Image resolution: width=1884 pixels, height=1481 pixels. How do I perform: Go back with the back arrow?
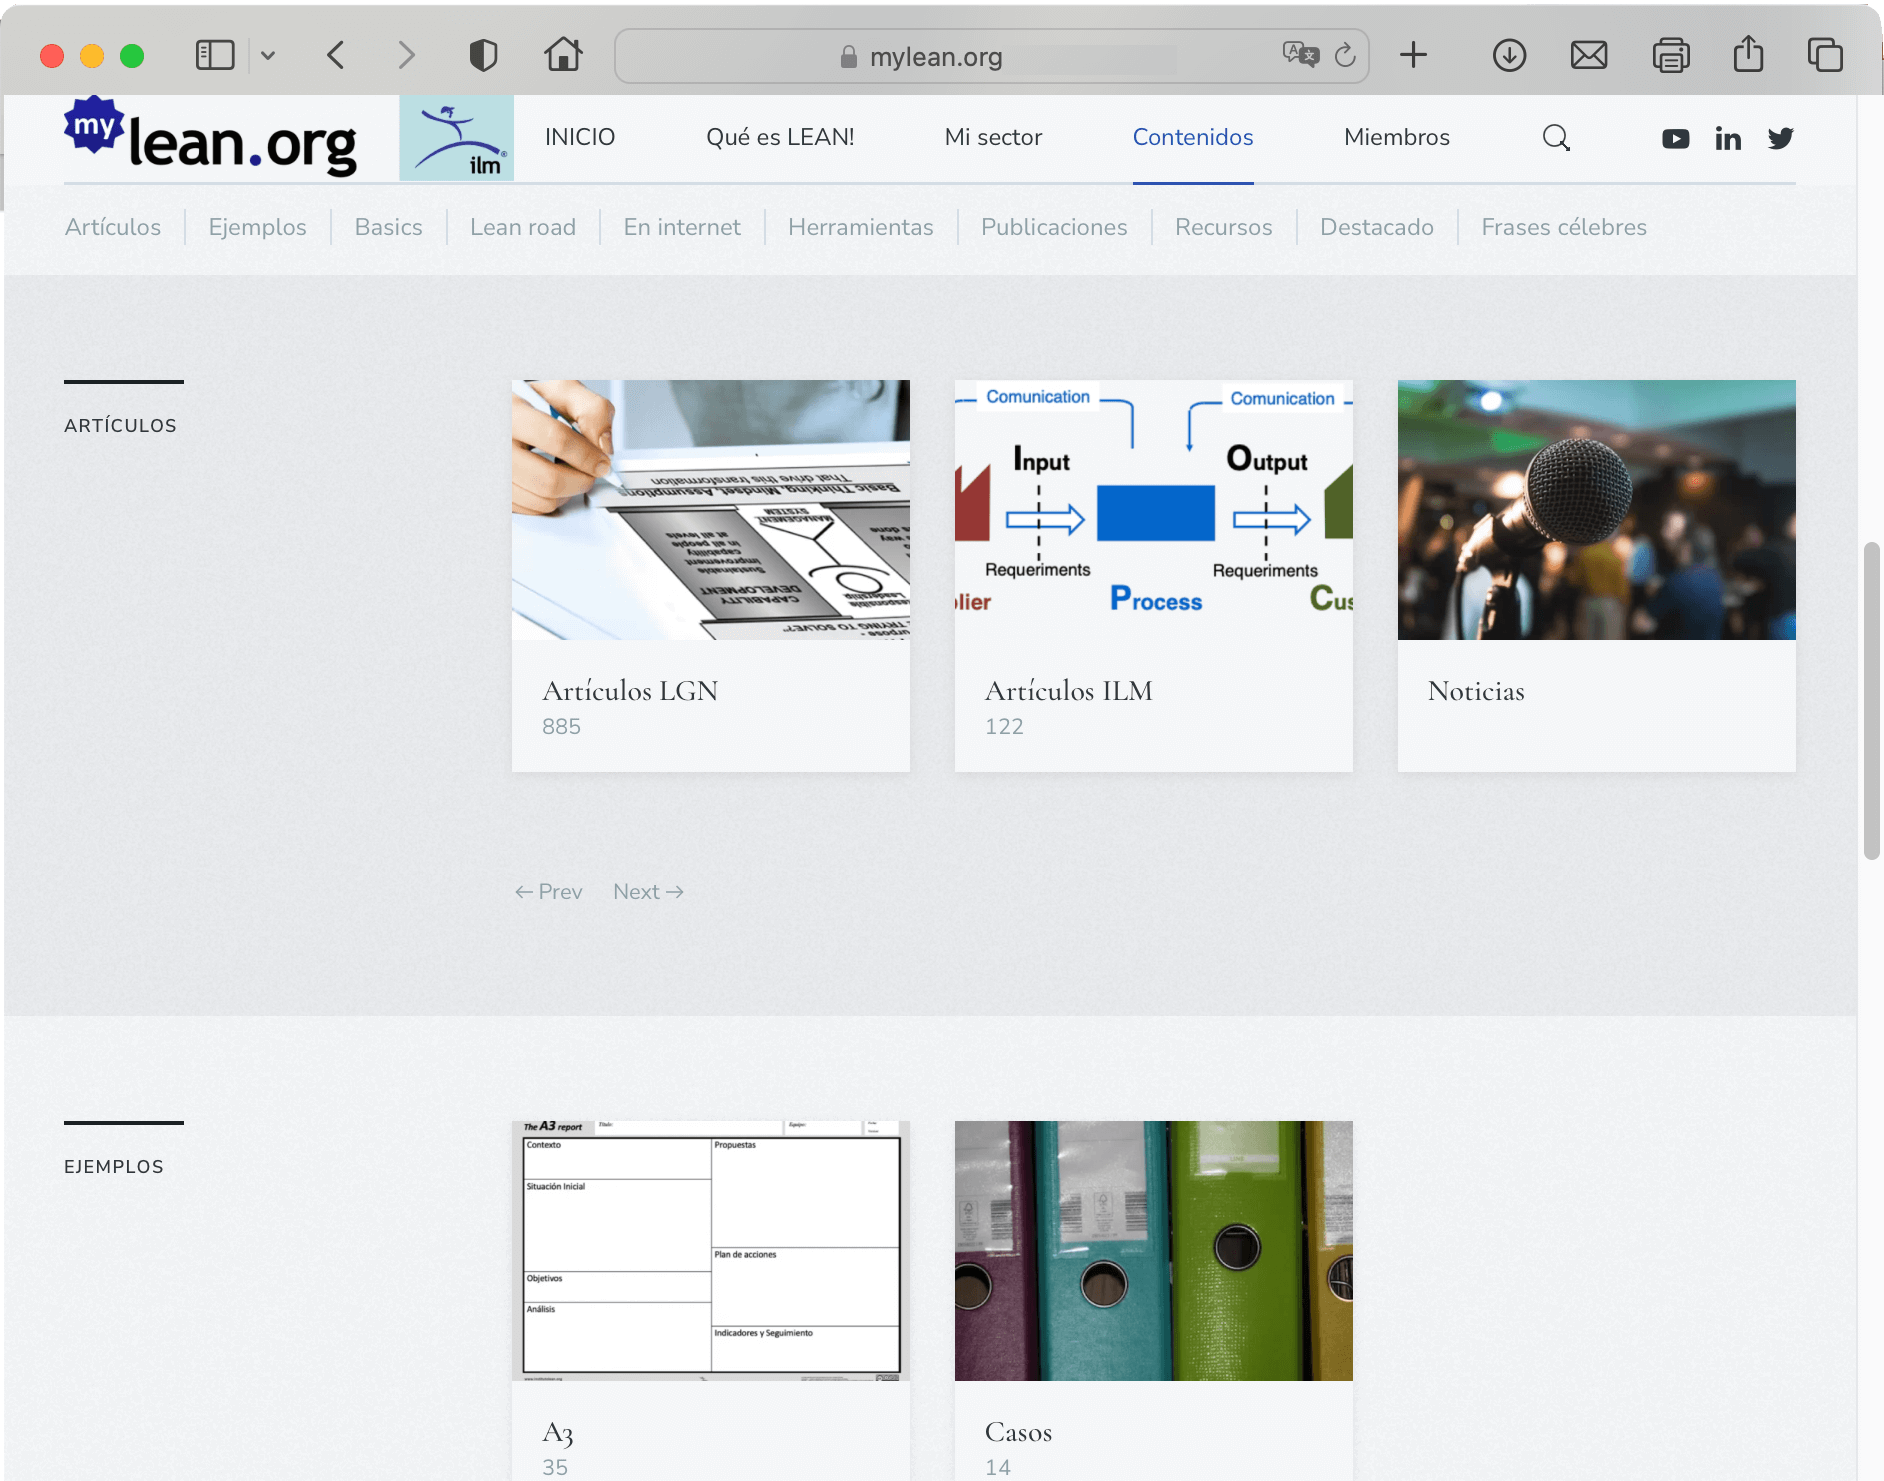tap(336, 55)
